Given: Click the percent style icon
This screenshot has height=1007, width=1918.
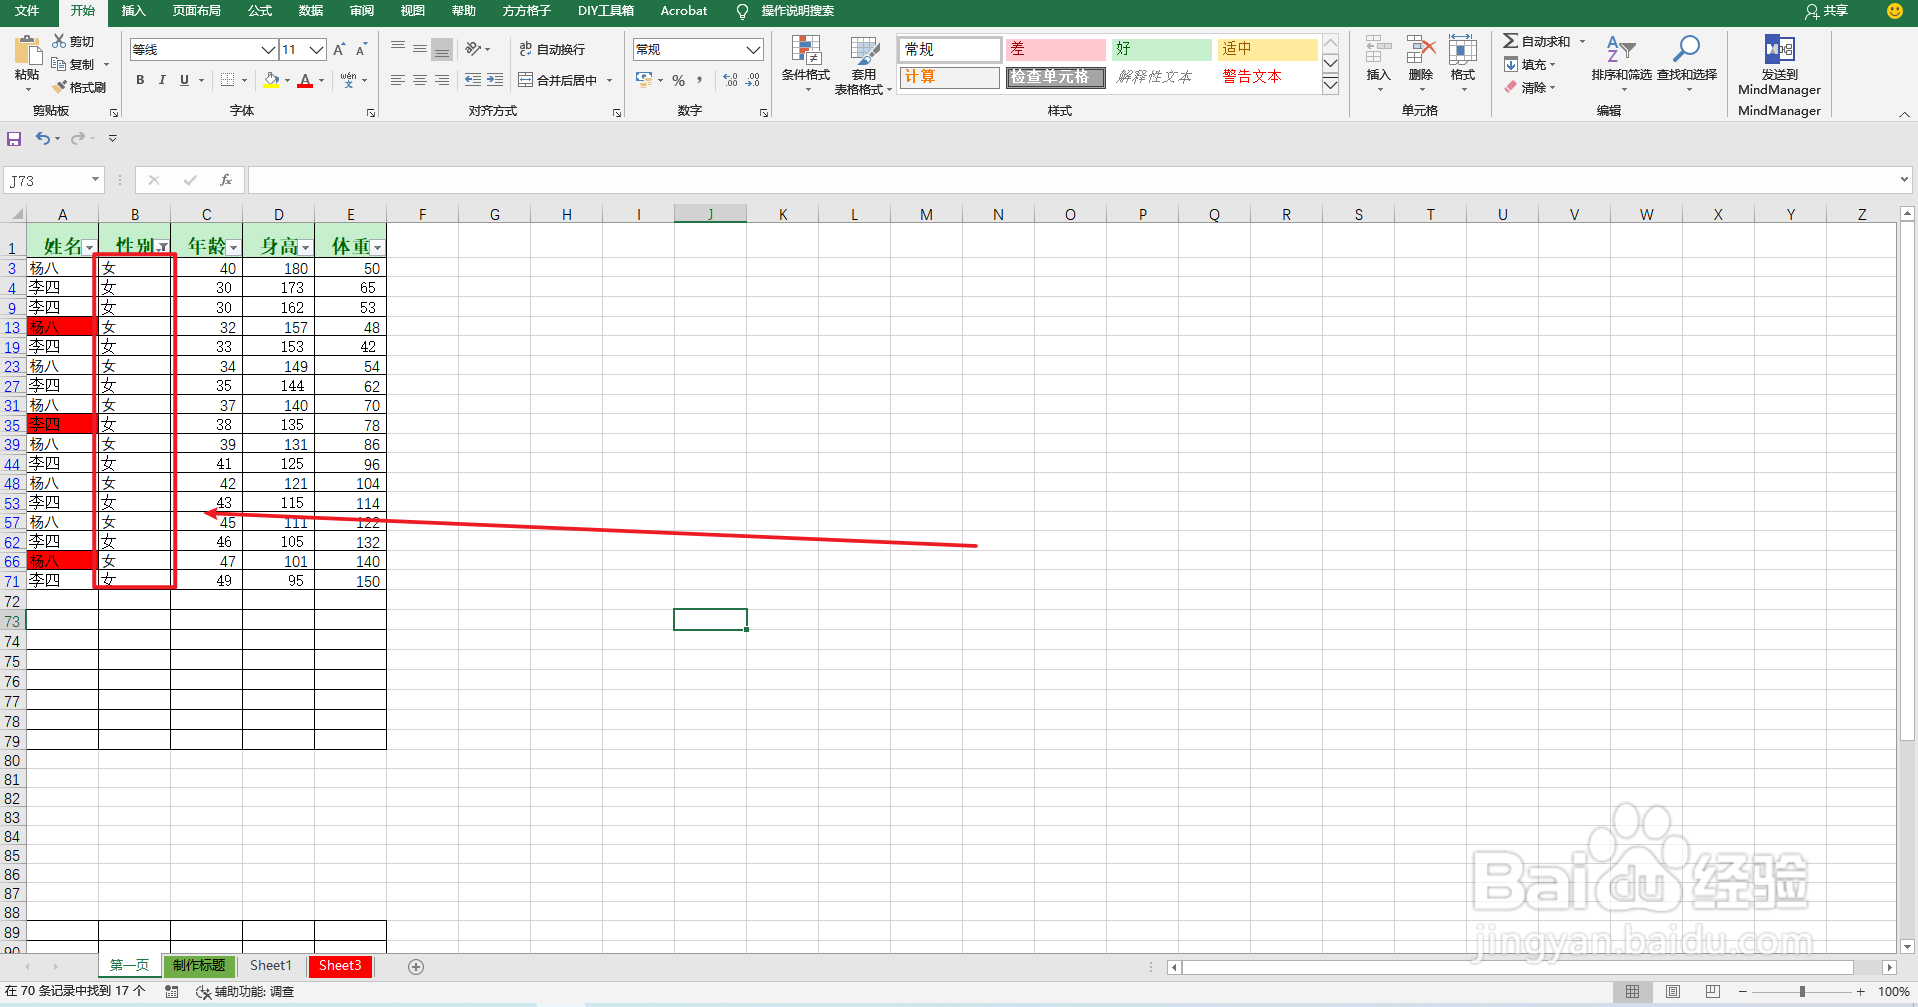Looking at the screenshot, I should coord(679,80).
